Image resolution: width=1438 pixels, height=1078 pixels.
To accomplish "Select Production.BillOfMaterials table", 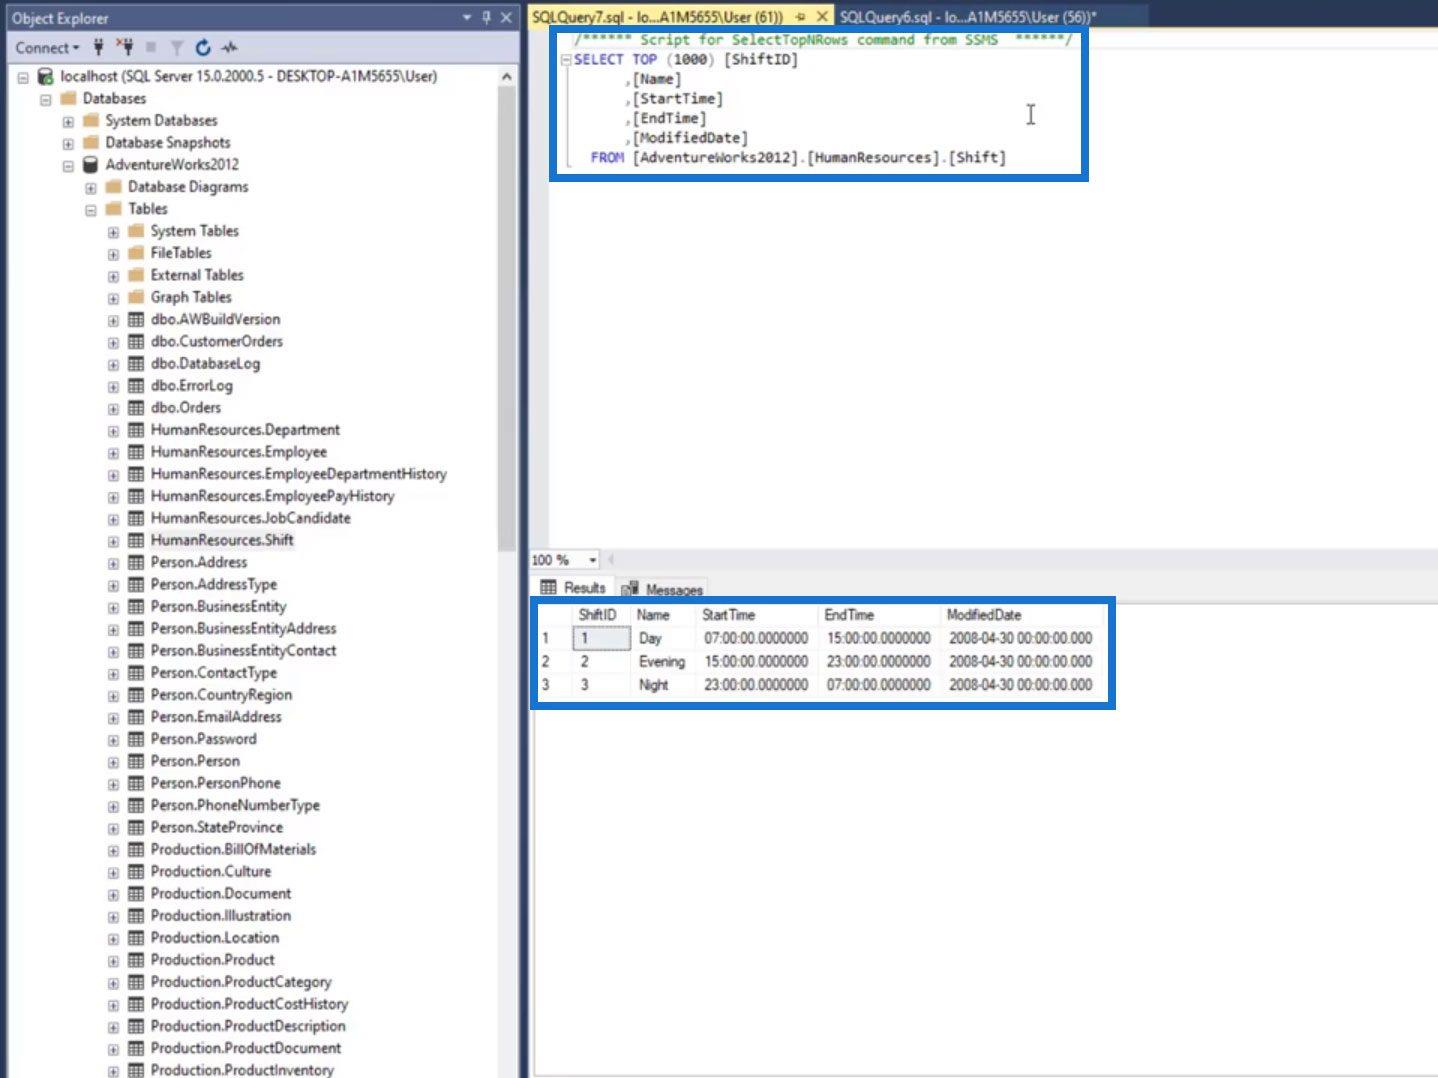I will coord(233,849).
